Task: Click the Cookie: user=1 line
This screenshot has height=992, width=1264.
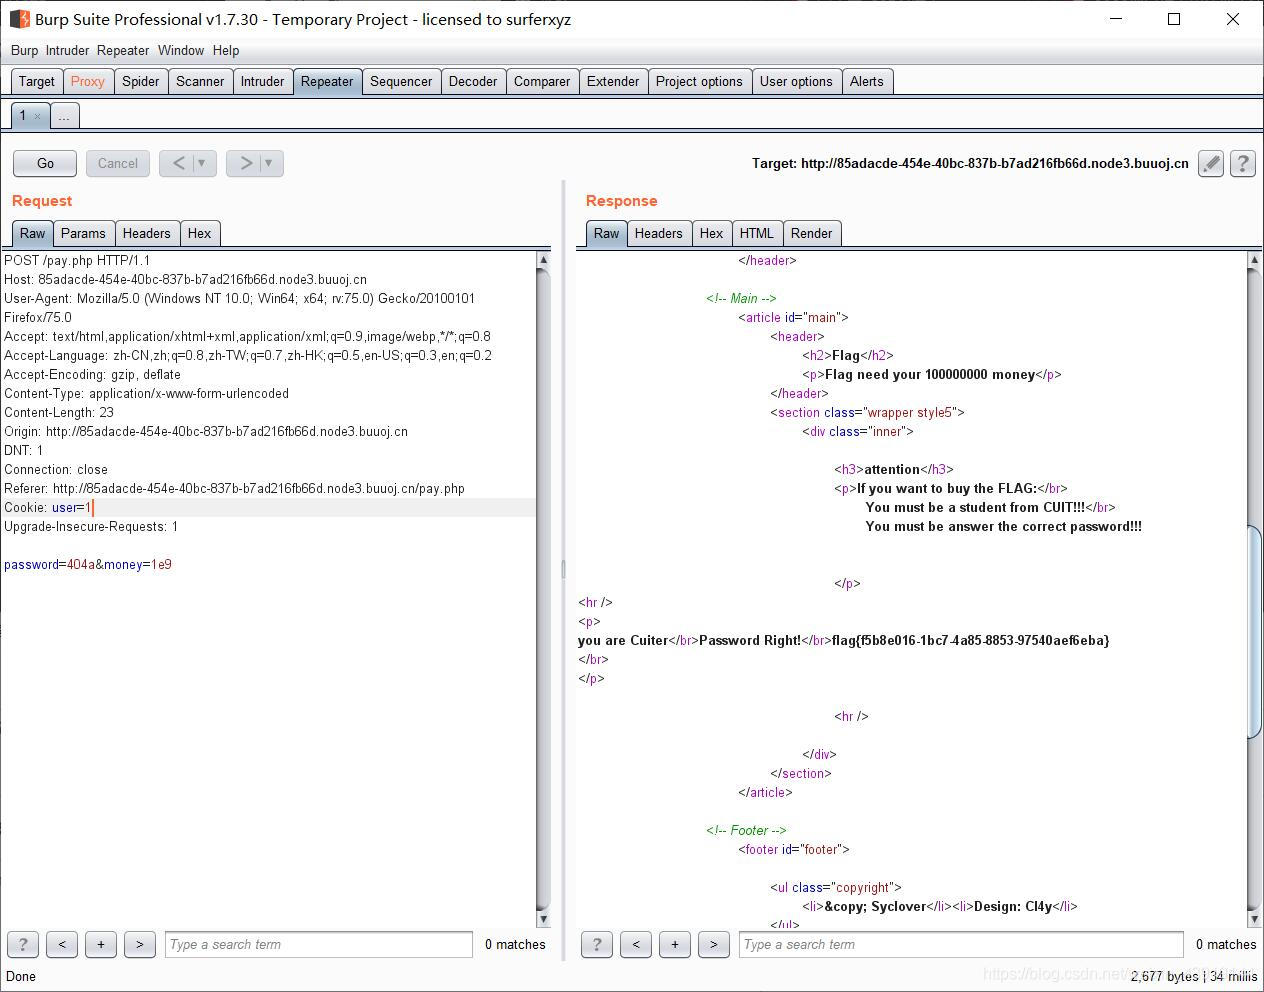Action: coord(48,508)
